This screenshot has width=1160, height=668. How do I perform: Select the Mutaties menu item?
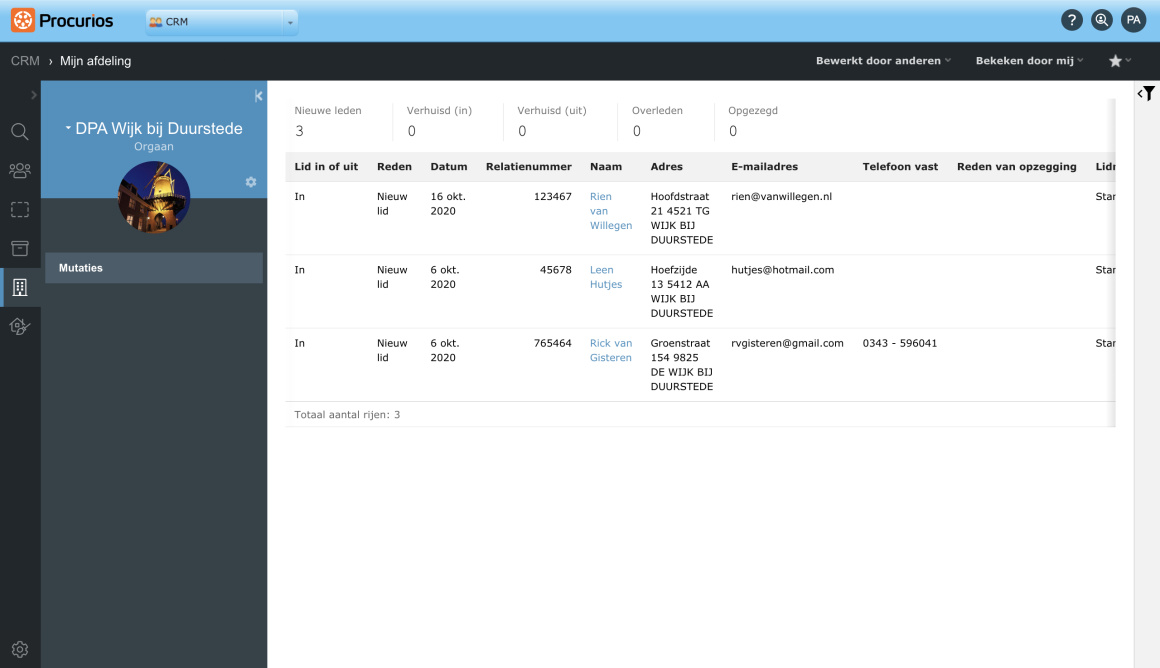tap(154, 268)
